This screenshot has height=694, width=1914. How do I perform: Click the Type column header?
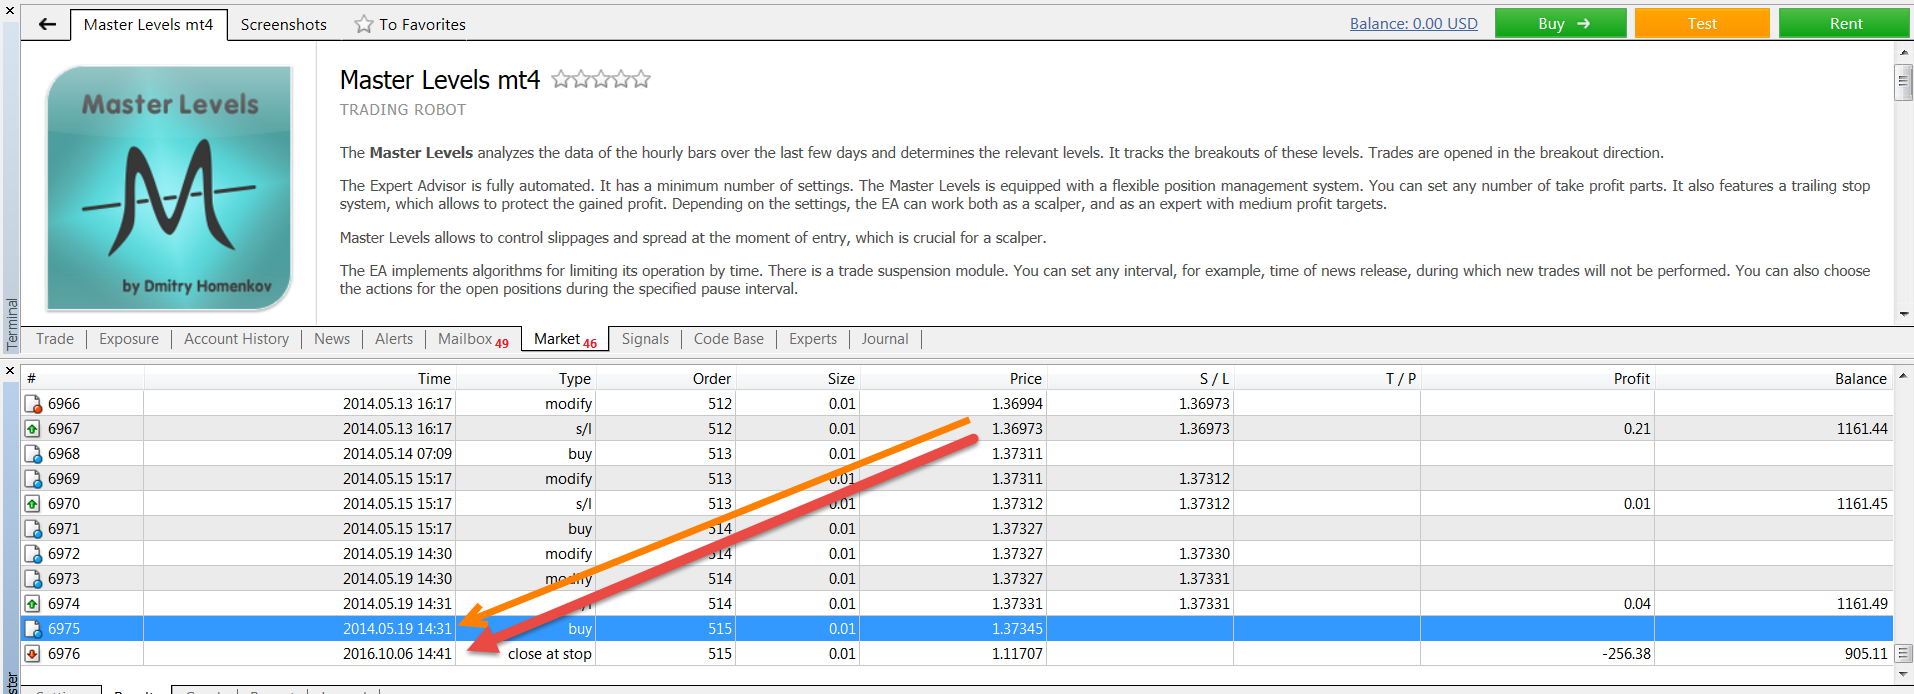(x=526, y=378)
